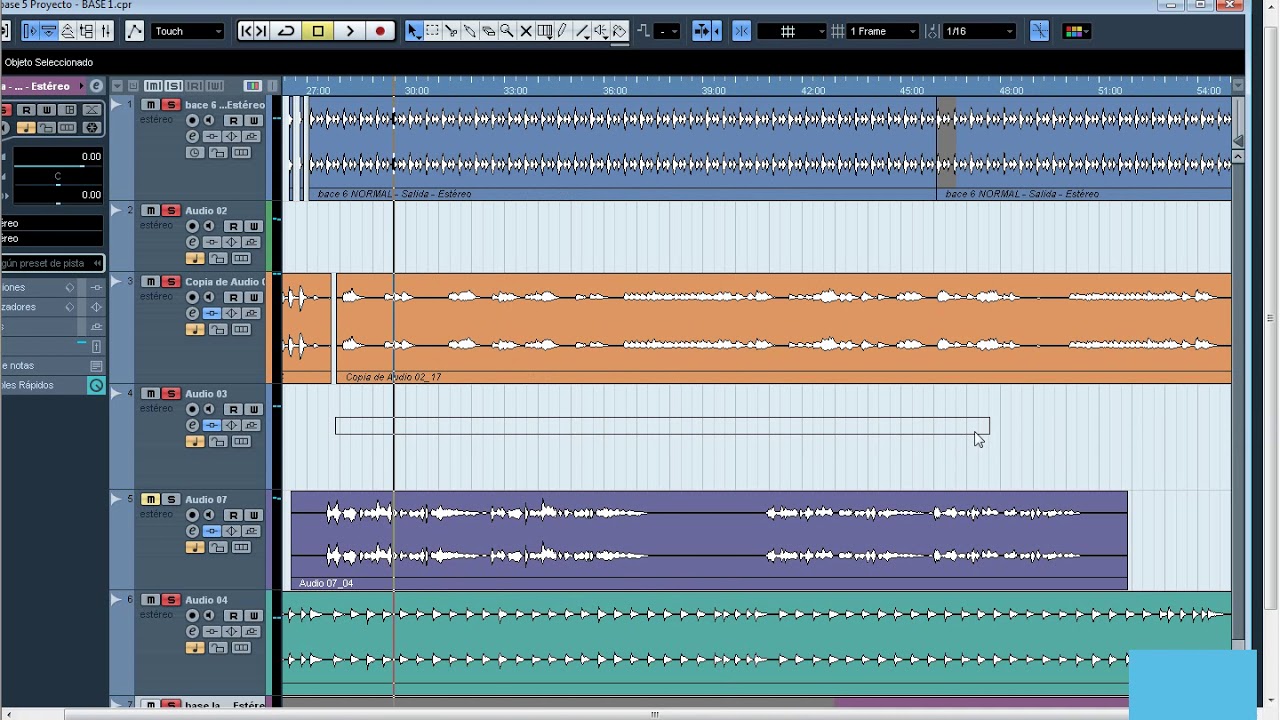The image size is (1280, 720).
Task: Select the Object Selection arrow tool
Action: point(413,31)
